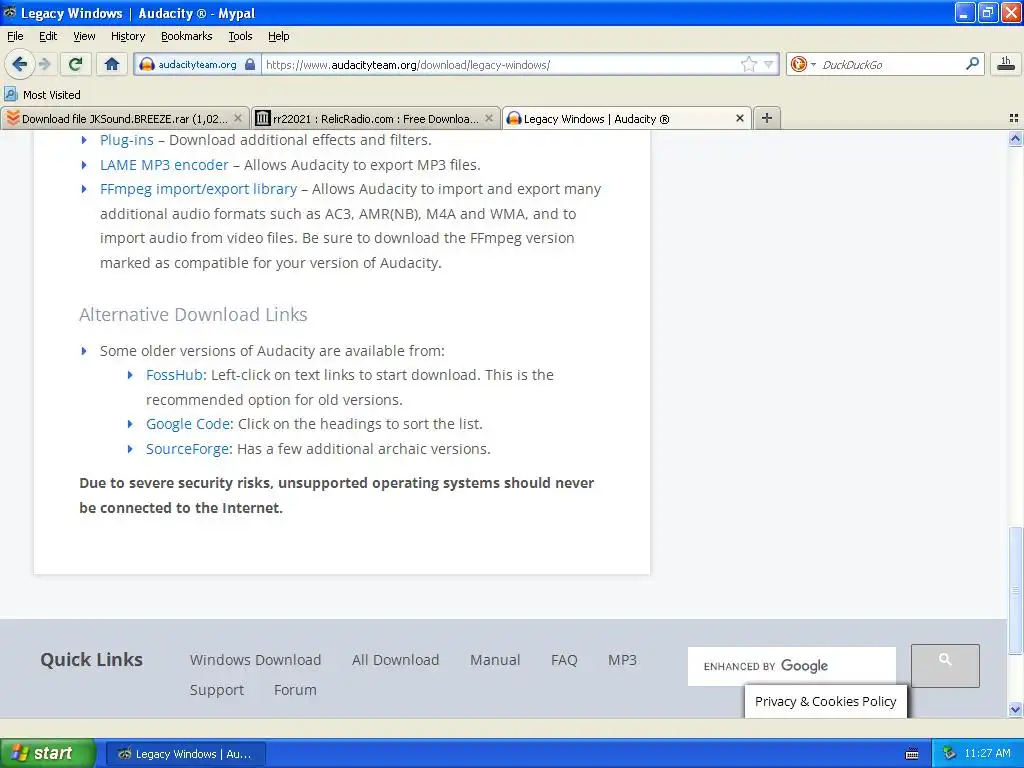Click the scrollbar up arrow
The width and height of the screenshot is (1024, 768).
tap(1015, 138)
